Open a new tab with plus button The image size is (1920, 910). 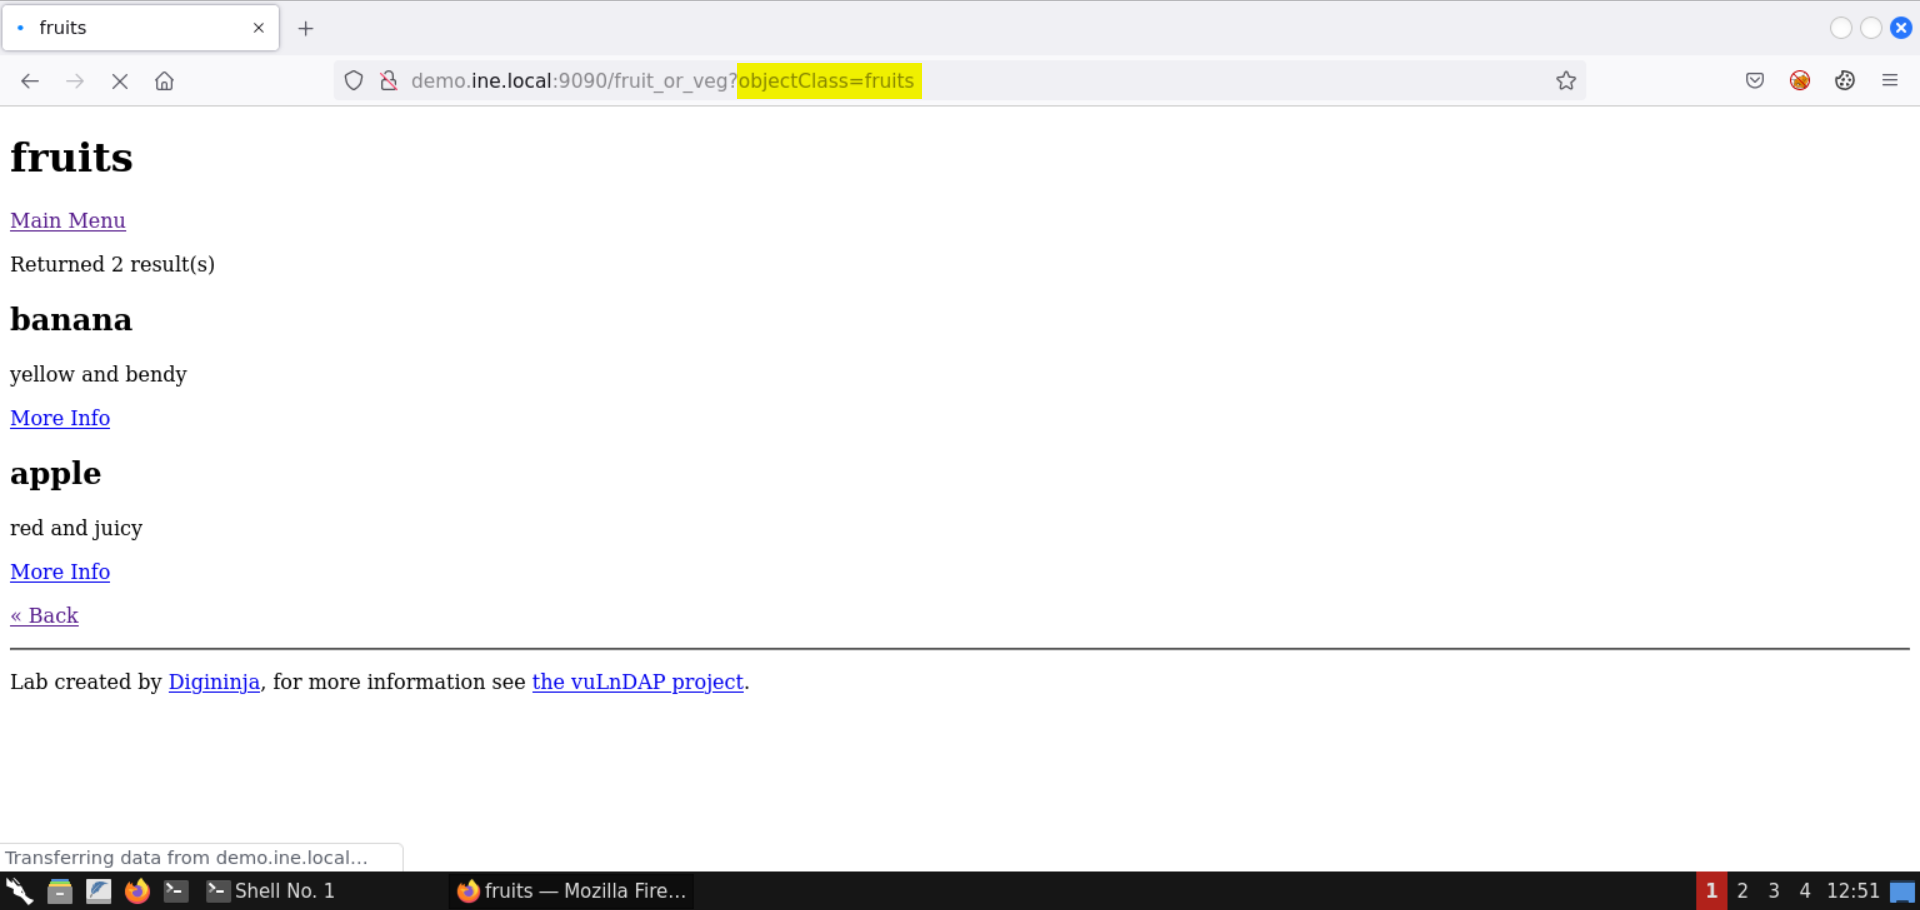(306, 28)
